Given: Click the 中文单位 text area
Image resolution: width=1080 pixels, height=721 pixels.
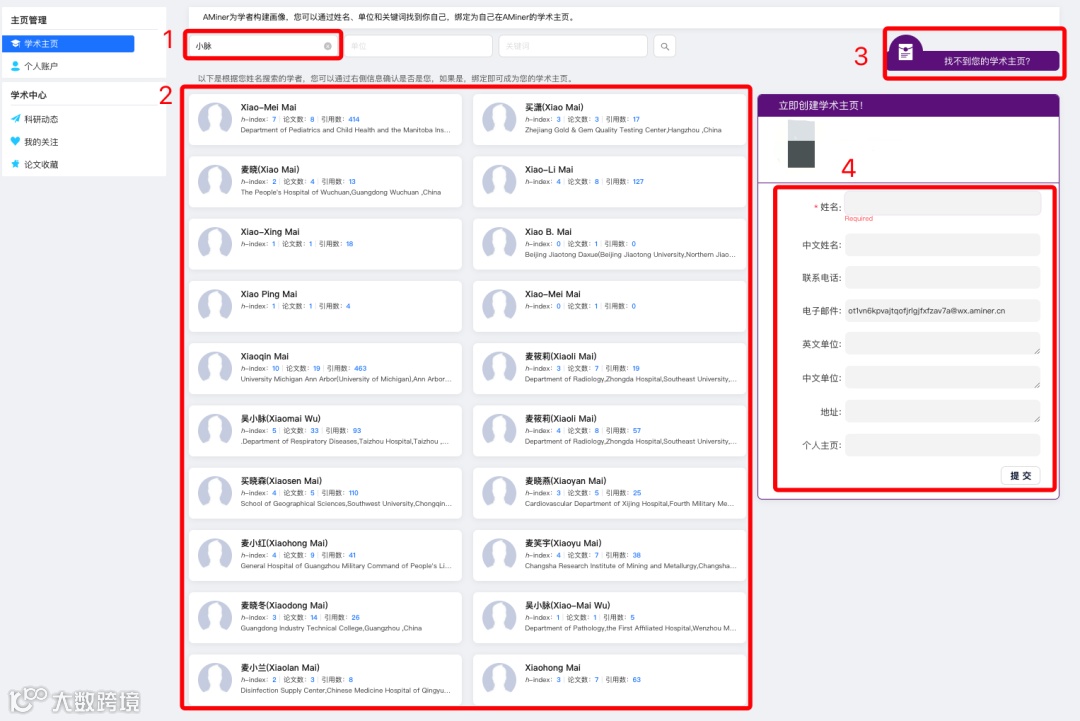Looking at the screenshot, I should [x=942, y=377].
